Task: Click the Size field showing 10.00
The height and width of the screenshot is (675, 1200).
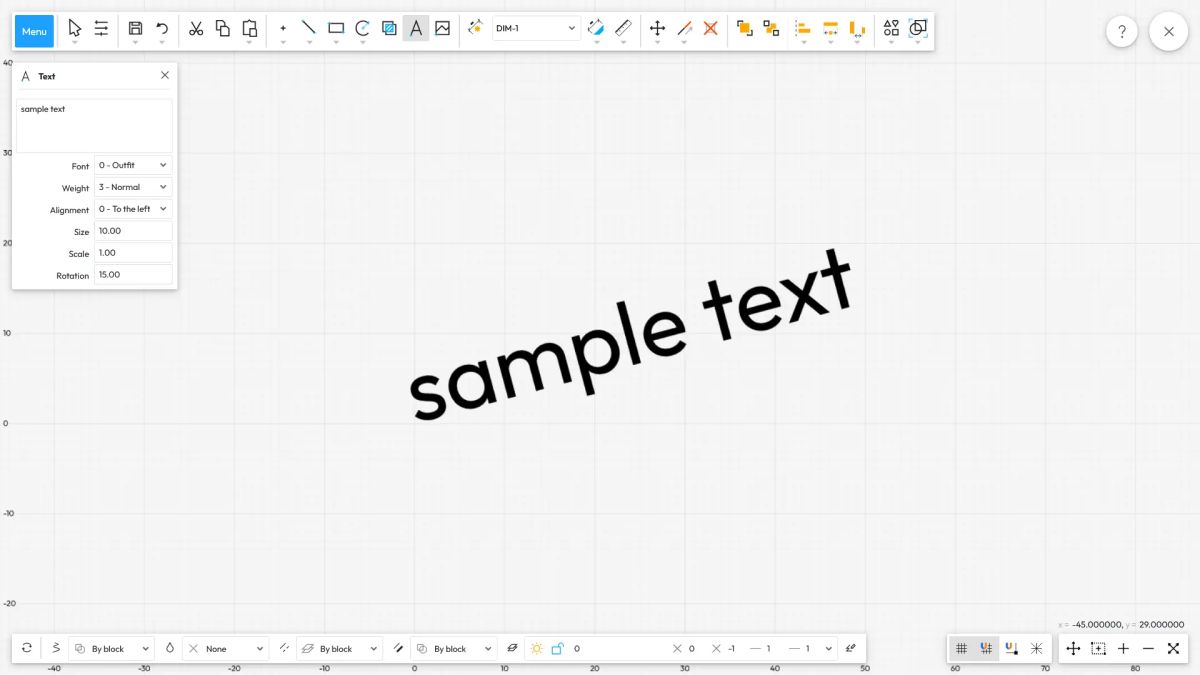Action: coord(133,231)
